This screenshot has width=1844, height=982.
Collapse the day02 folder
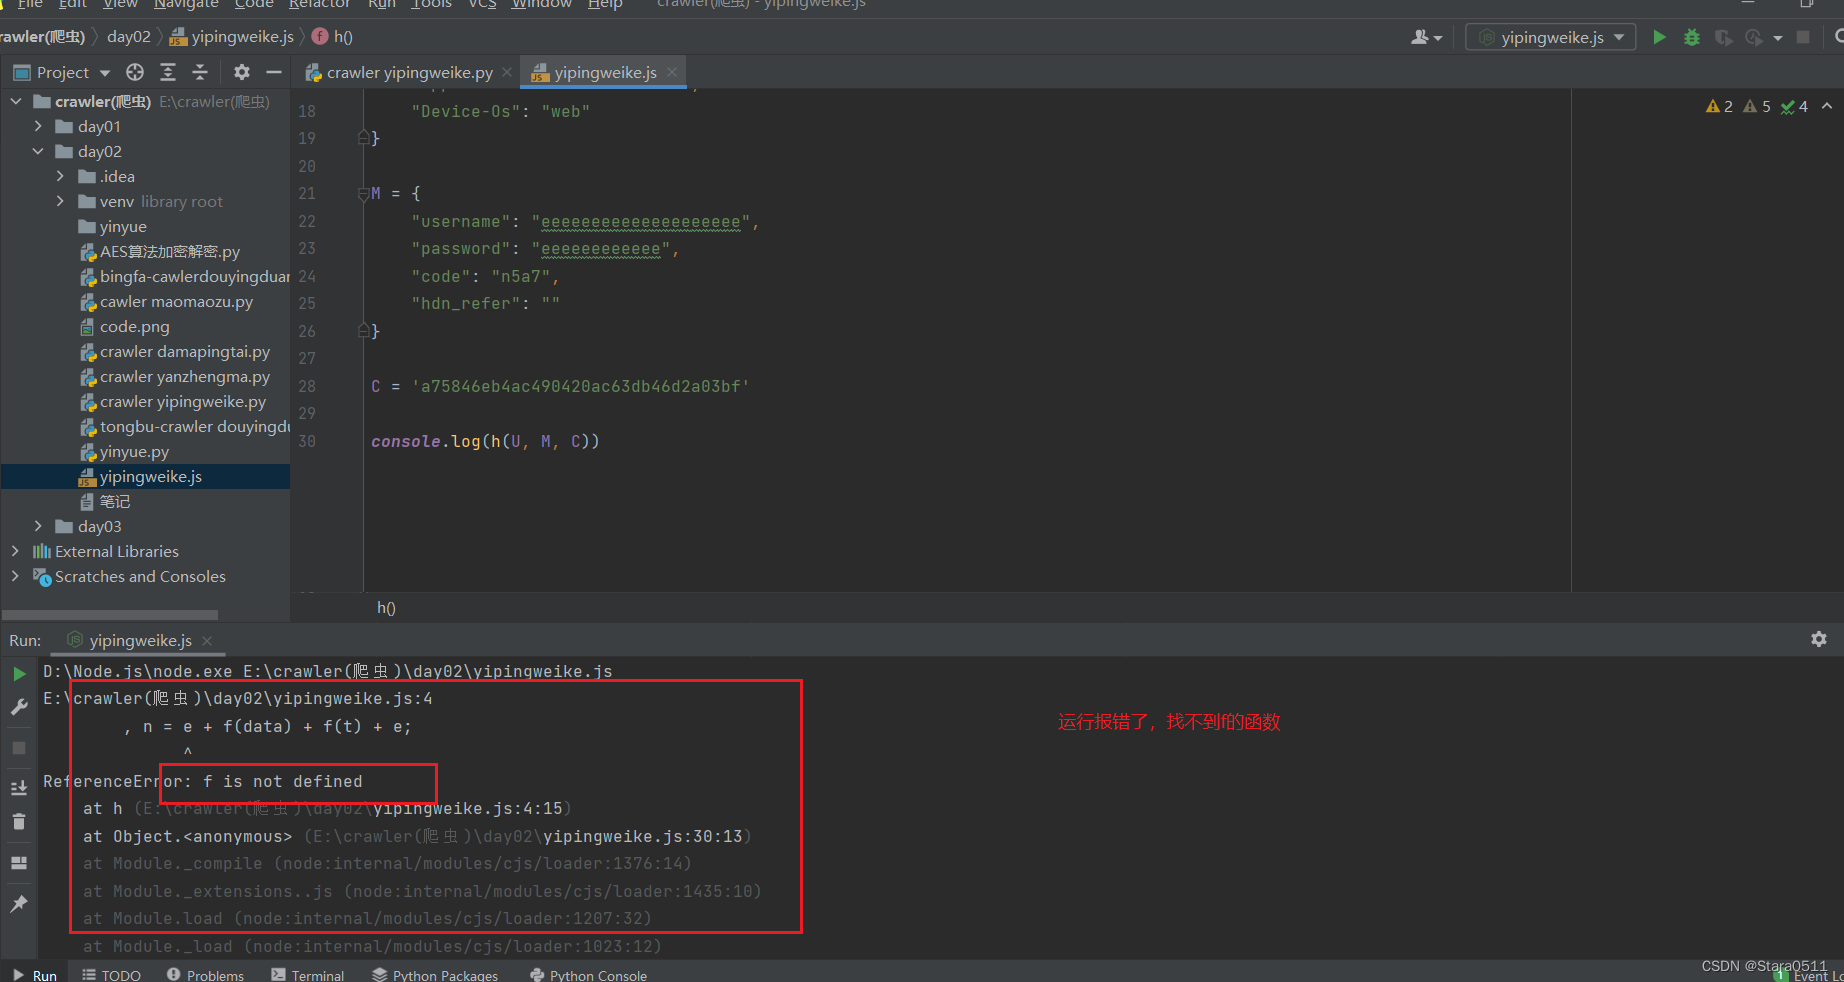point(38,151)
